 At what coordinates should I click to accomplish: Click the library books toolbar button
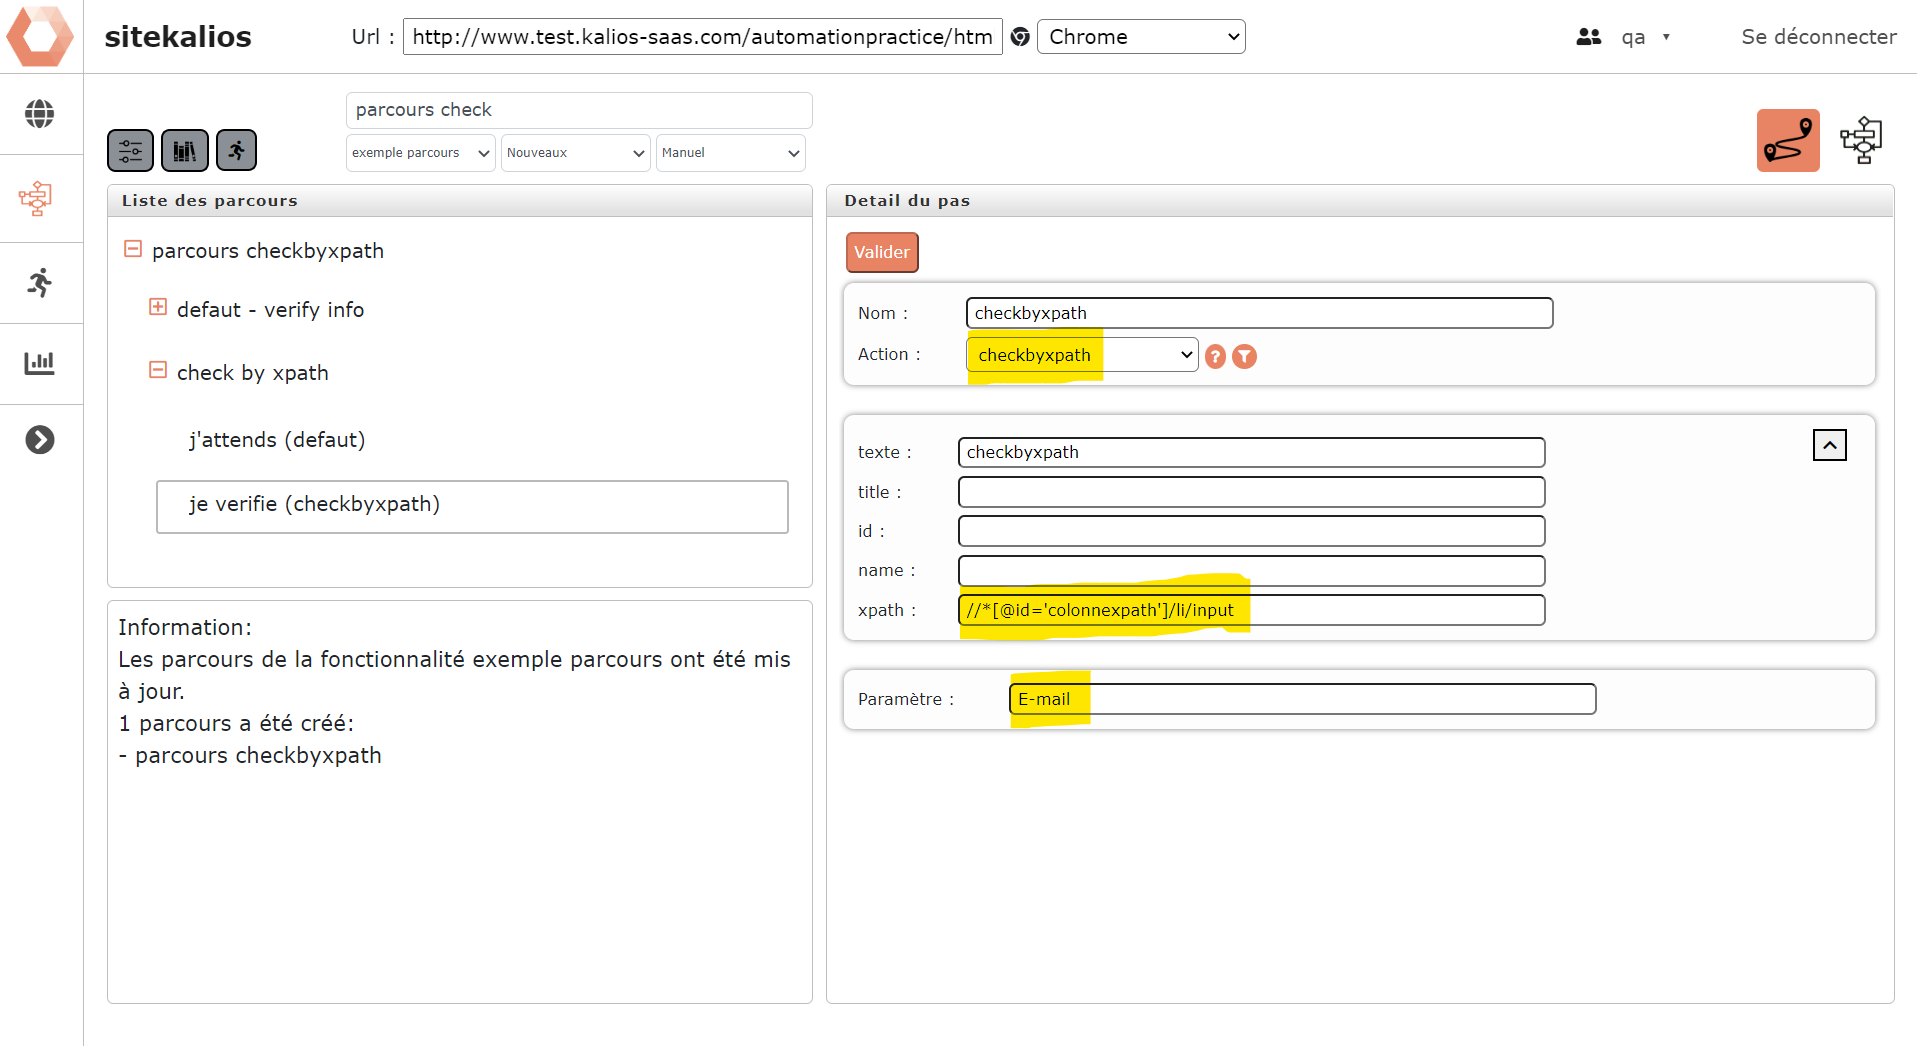(185, 151)
